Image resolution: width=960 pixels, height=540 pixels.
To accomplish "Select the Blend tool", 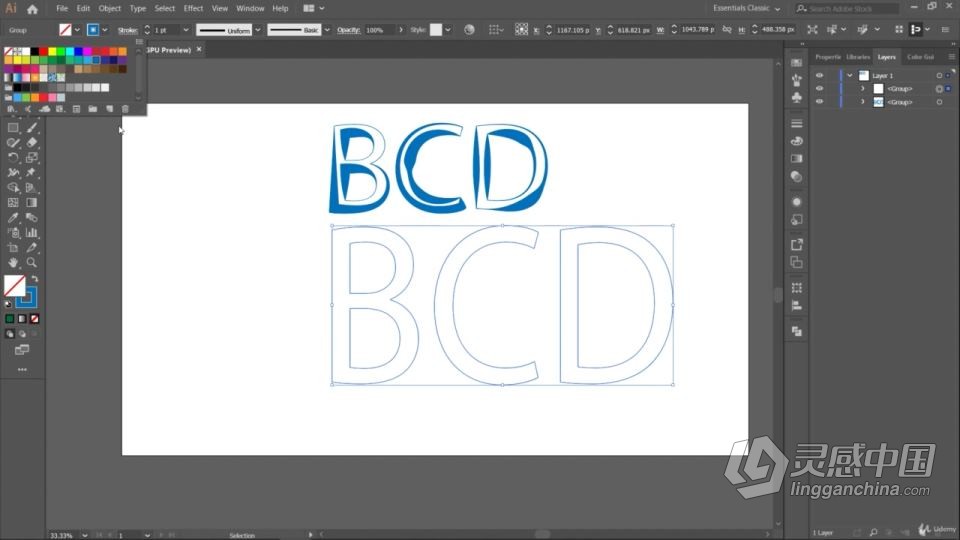I will click(32, 217).
